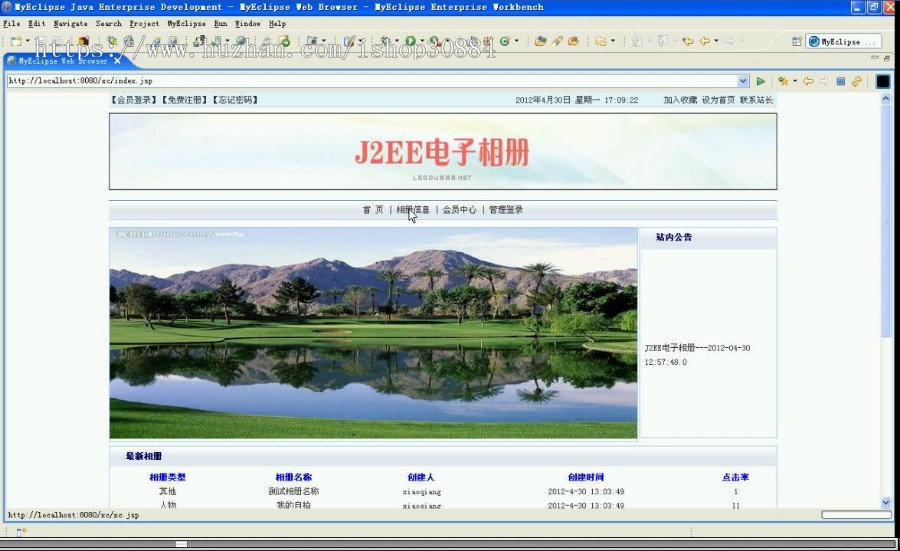
Task: Go to Last Edit Location icon
Action: (x=688, y=41)
